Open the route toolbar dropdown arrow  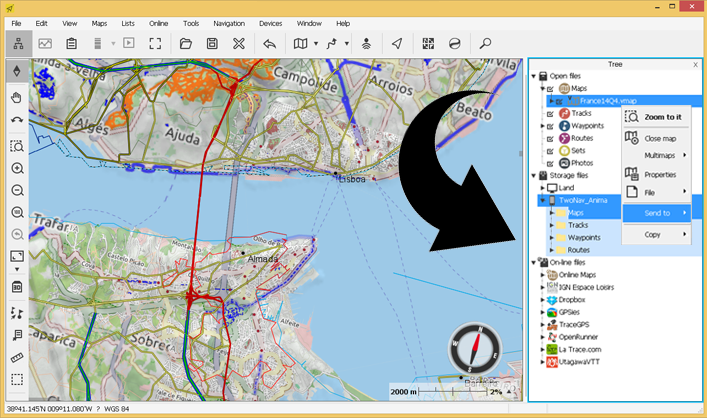click(x=346, y=44)
